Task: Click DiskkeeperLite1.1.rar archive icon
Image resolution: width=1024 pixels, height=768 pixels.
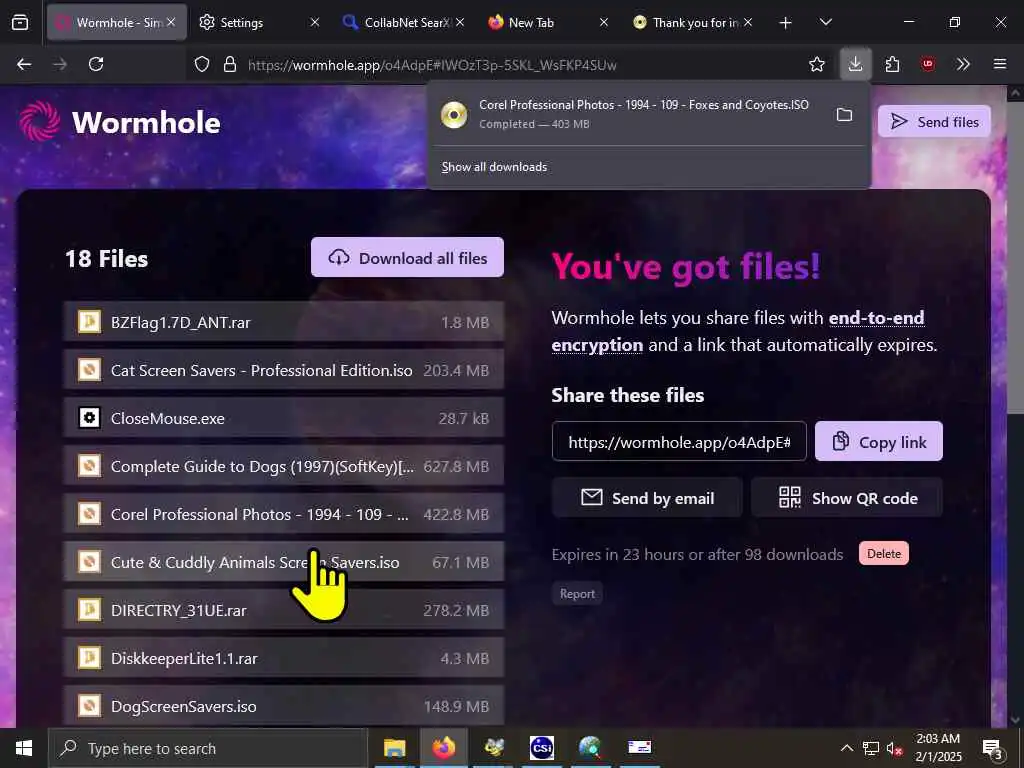Action: (x=89, y=658)
